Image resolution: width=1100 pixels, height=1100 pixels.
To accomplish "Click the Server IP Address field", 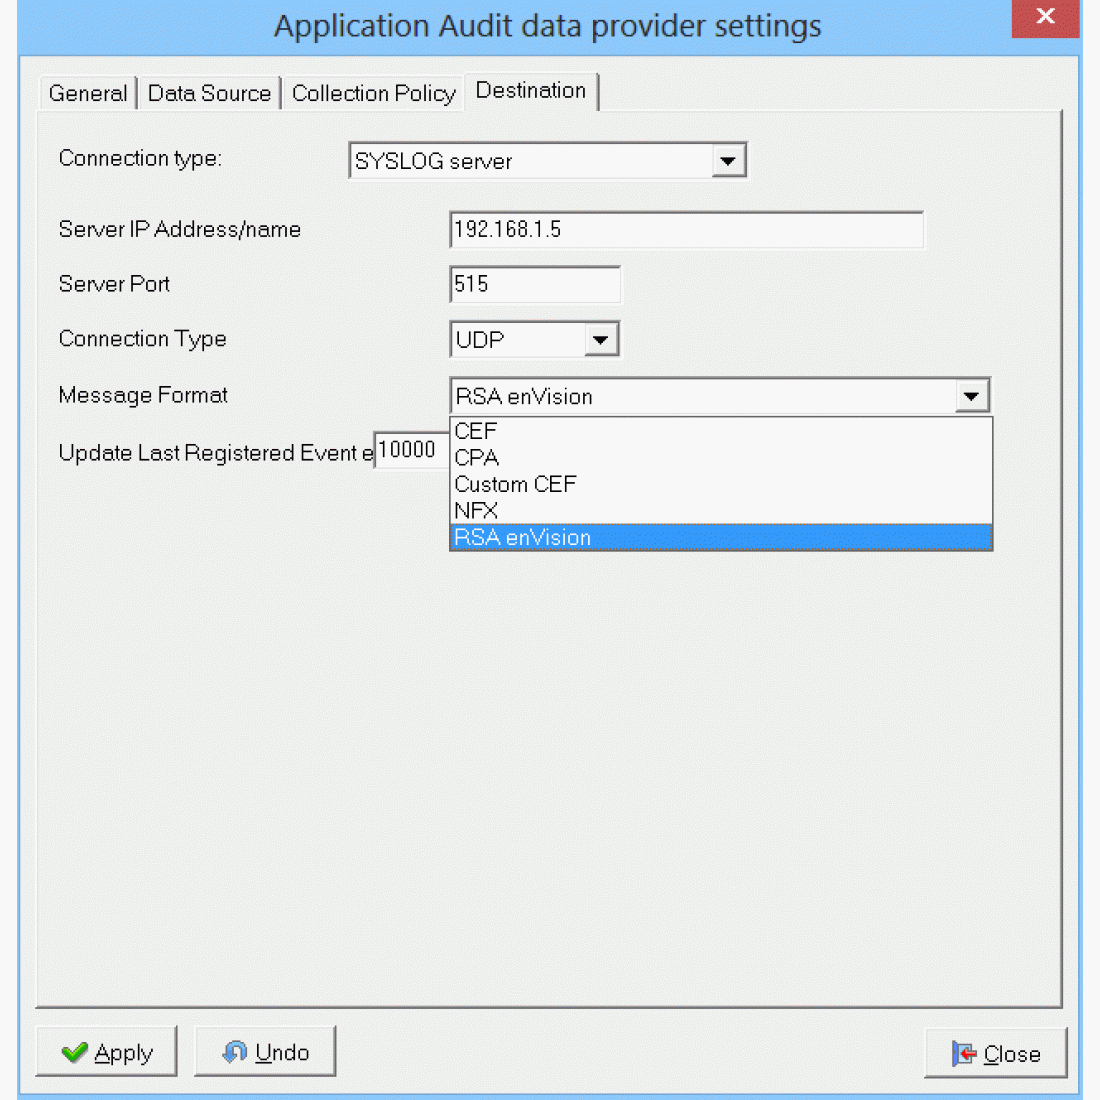I will point(686,230).
